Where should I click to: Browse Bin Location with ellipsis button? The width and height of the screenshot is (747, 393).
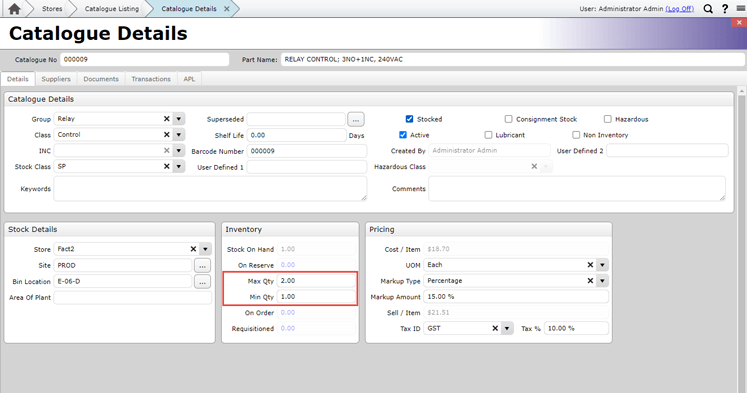tap(202, 282)
